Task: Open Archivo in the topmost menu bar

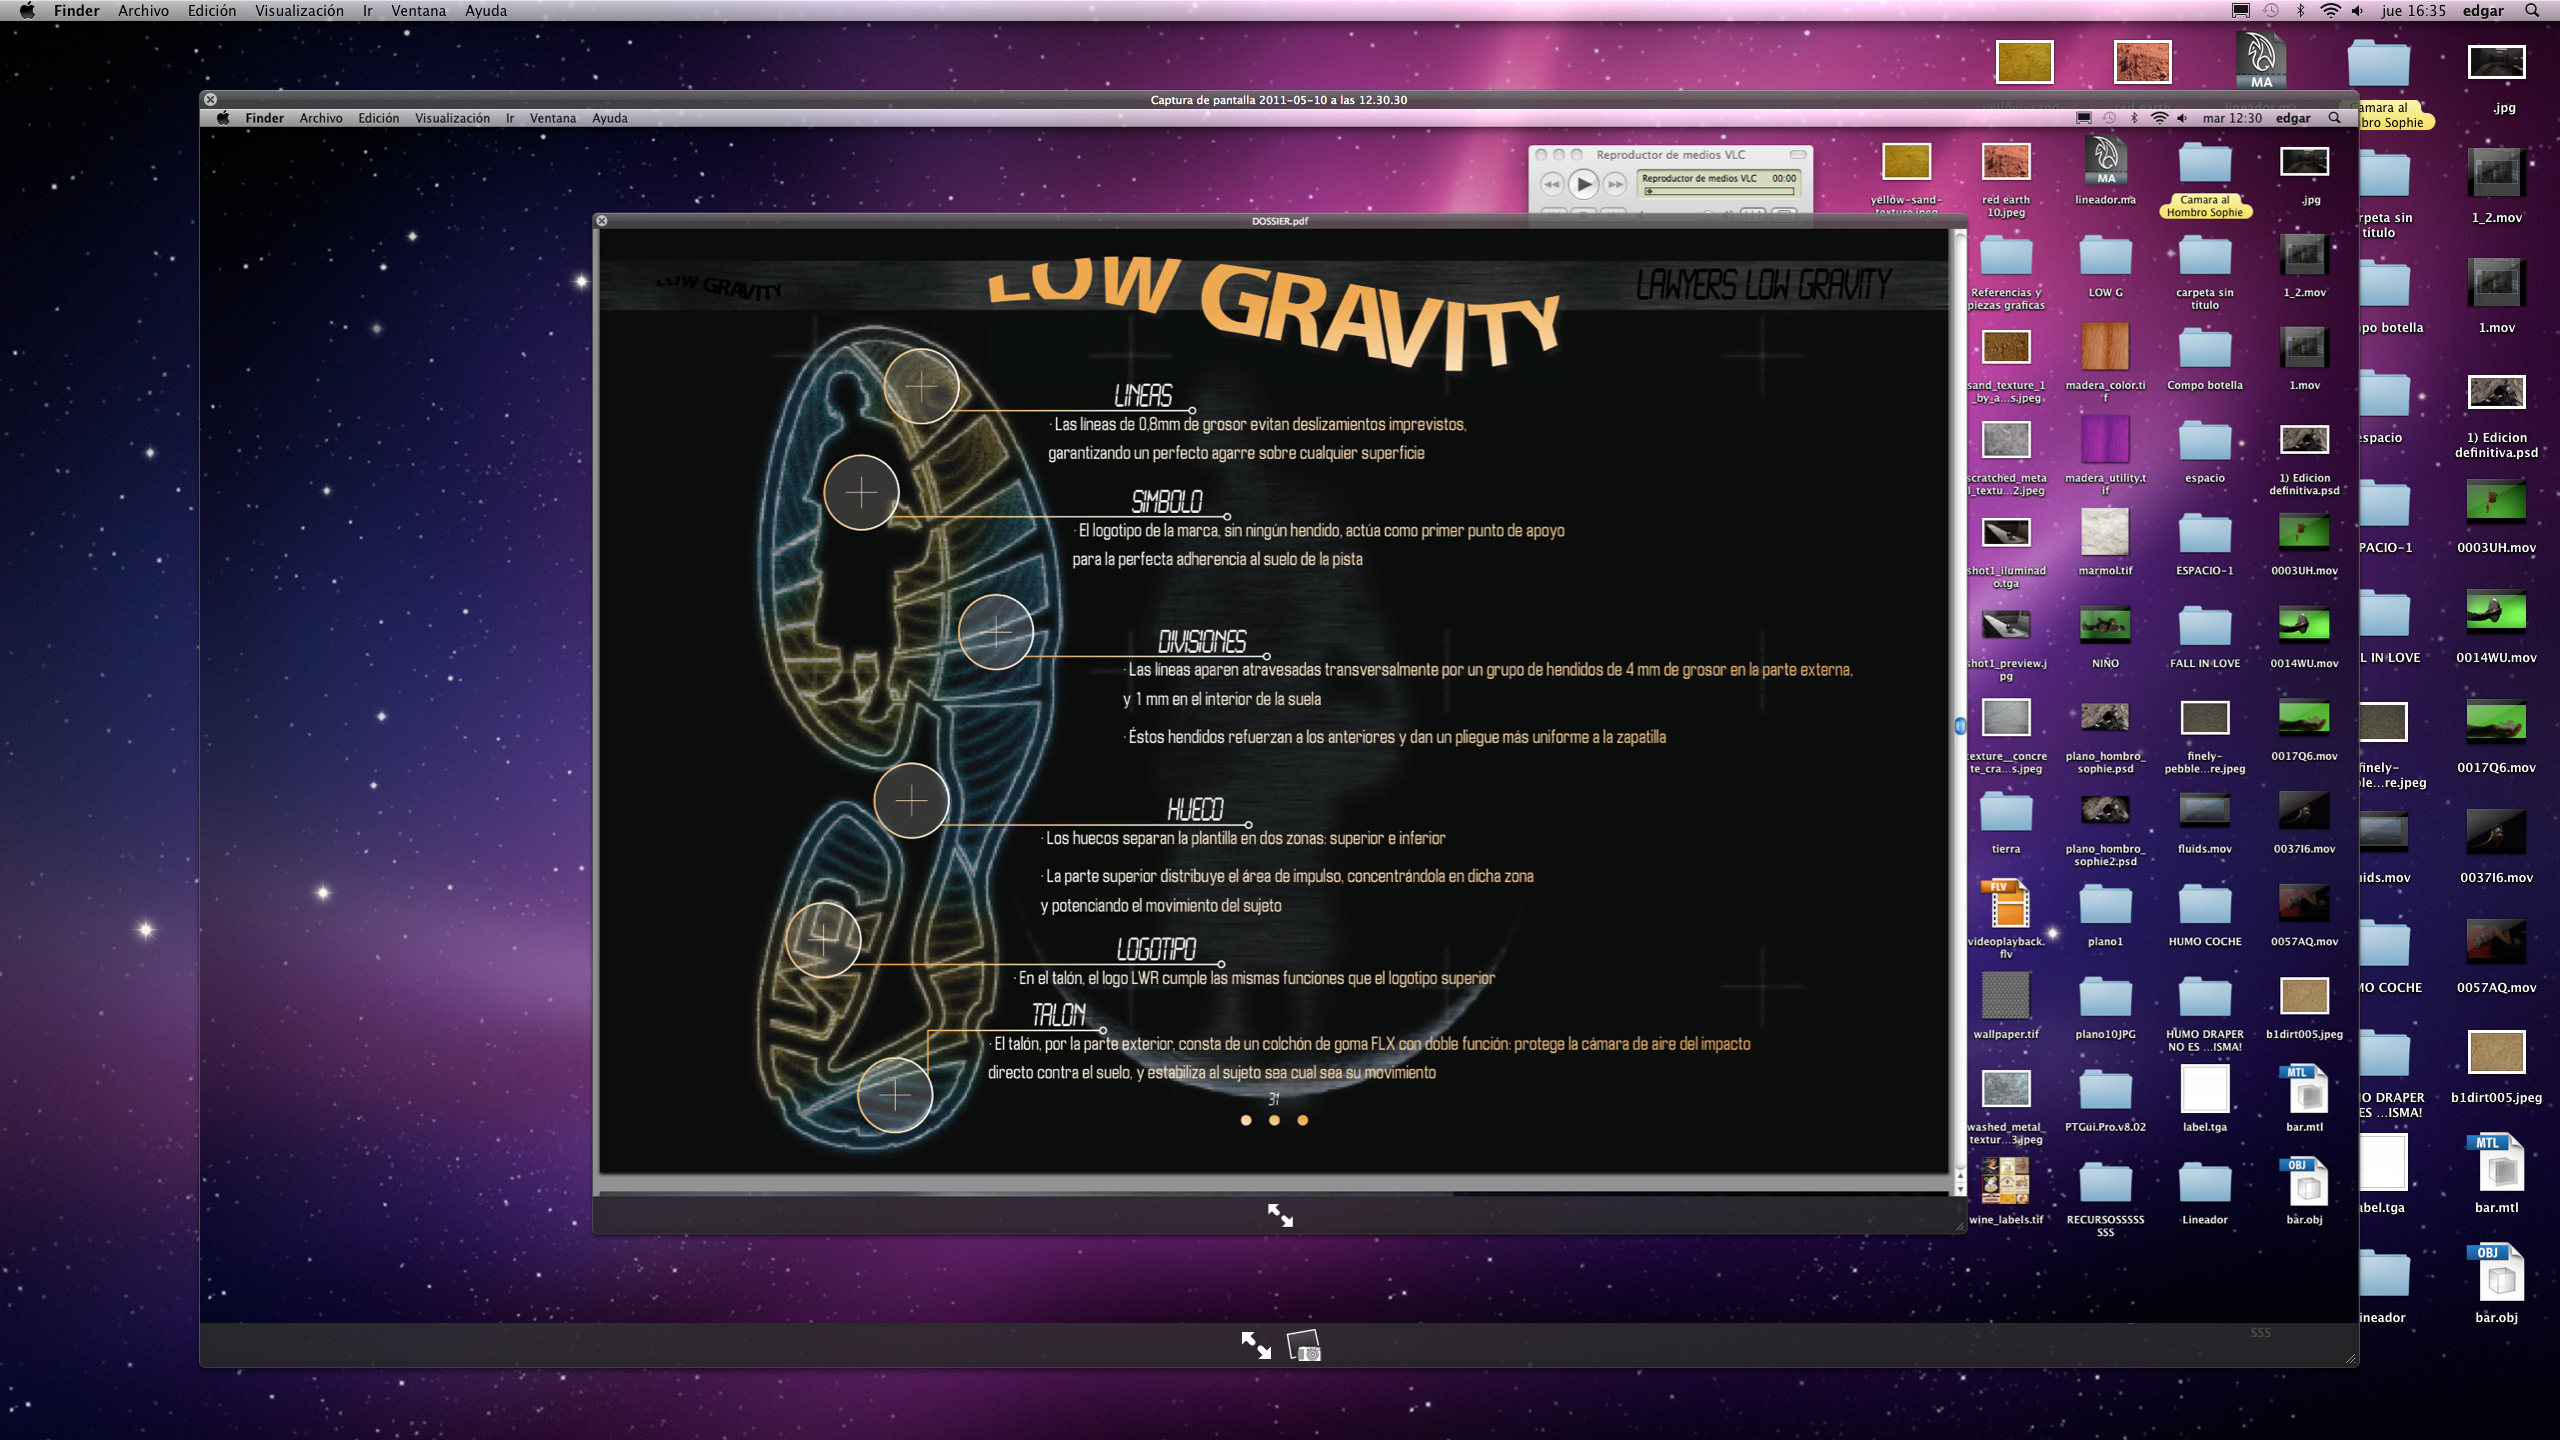Action: coord(143,11)
